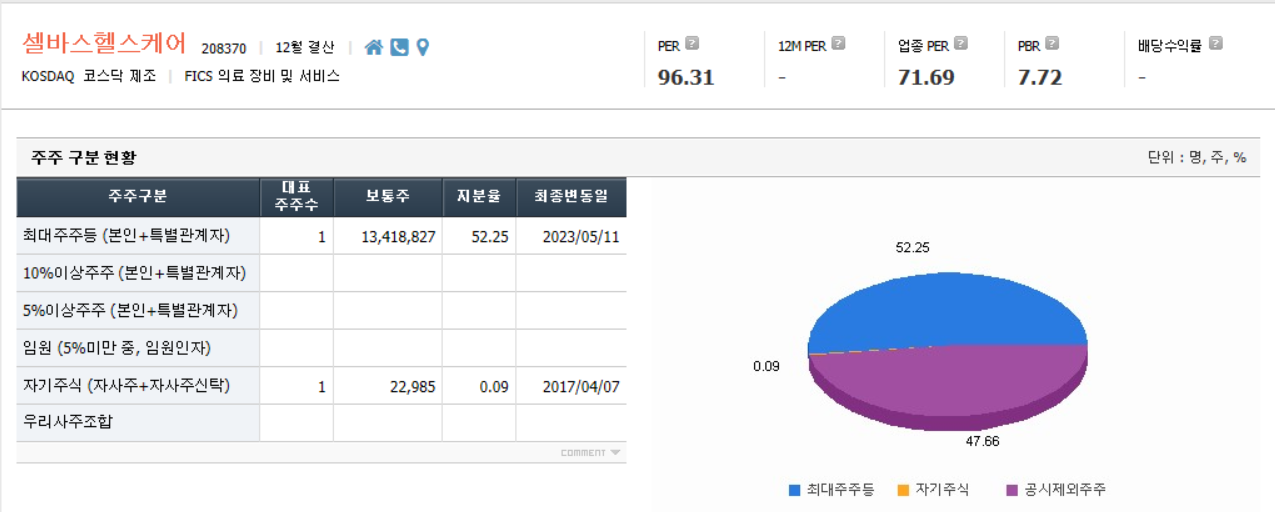Screen dimensions: 1275x512
Task: Select the 임원 (5%미만 중, 임원인자) row
Action: (322, 348)
